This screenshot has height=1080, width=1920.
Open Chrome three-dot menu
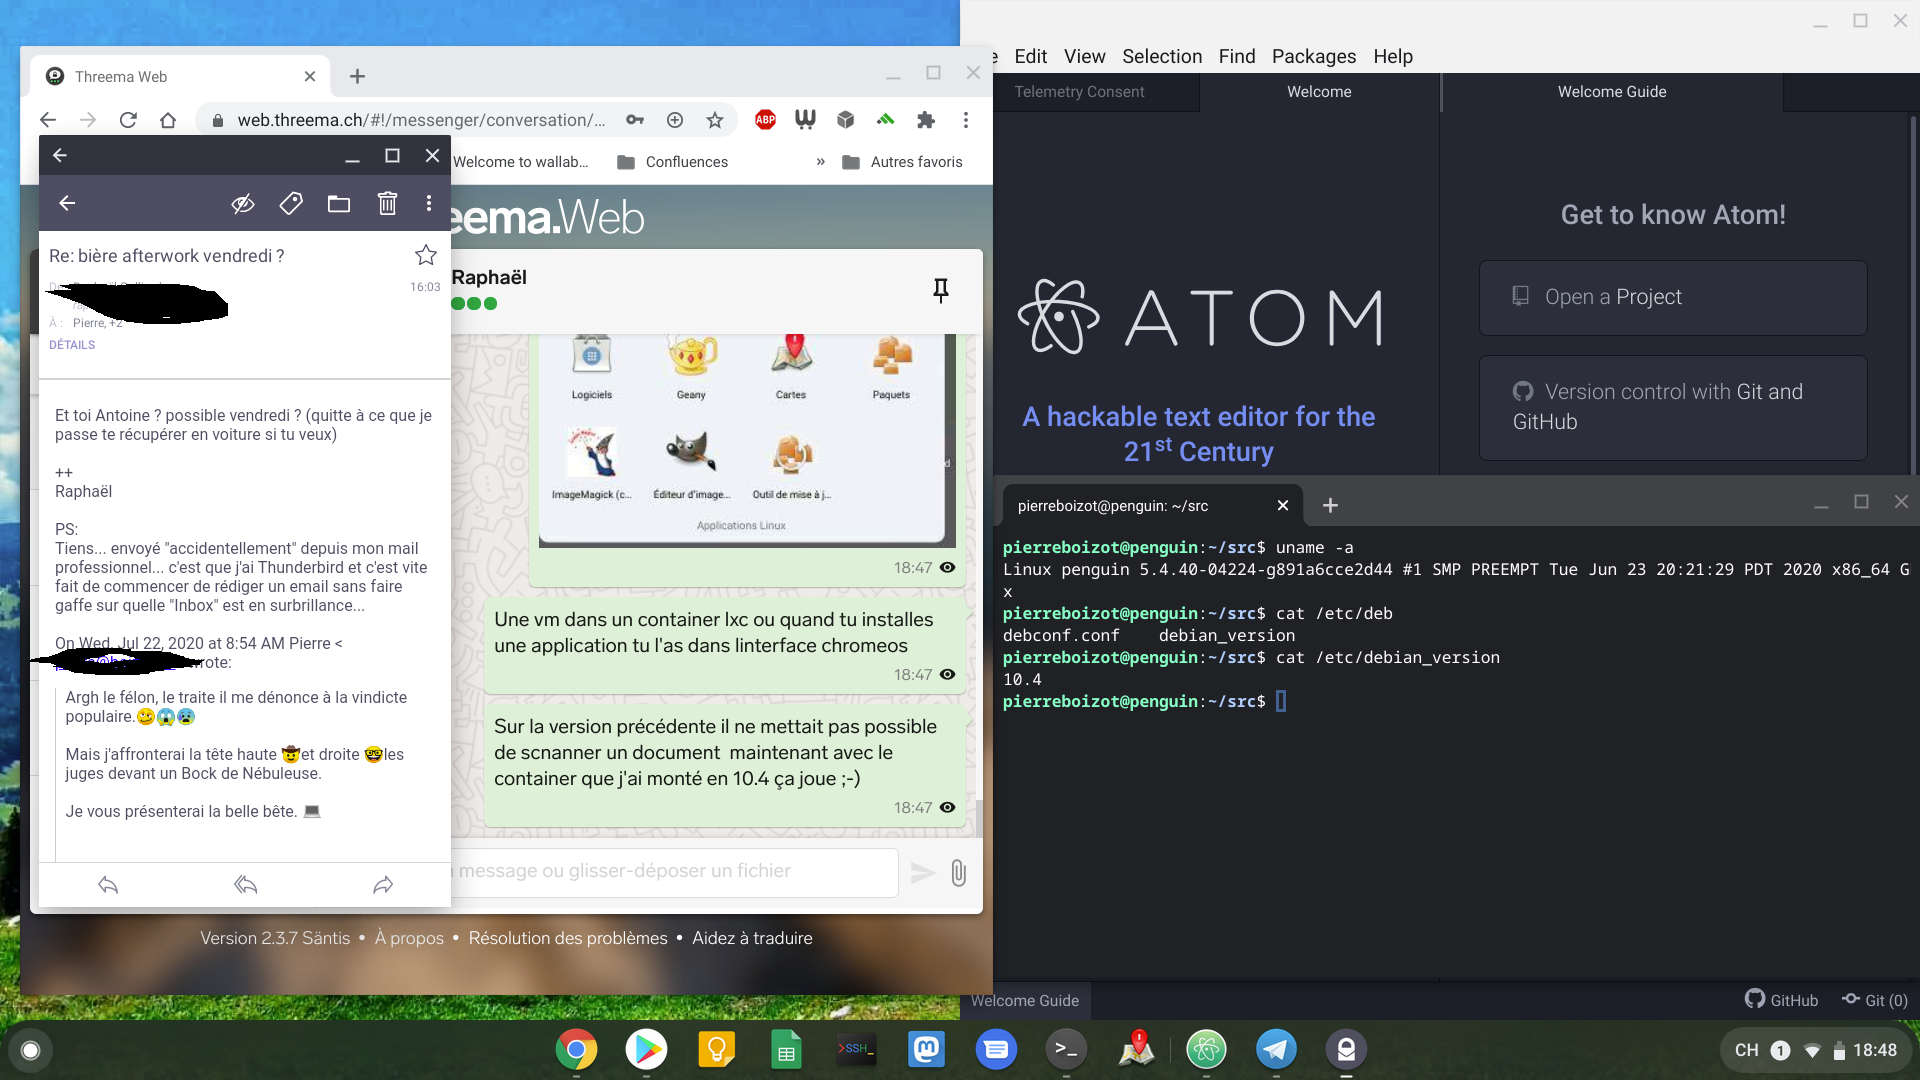coord(966,120)
